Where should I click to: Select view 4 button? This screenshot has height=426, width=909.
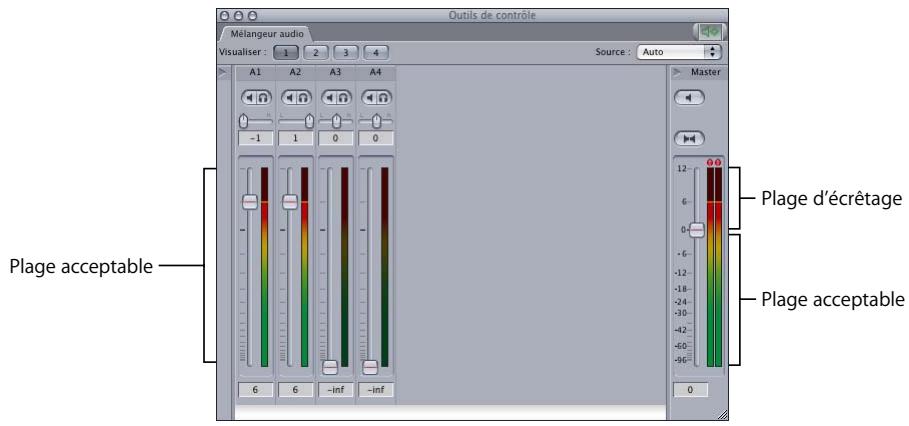[376, 53]
